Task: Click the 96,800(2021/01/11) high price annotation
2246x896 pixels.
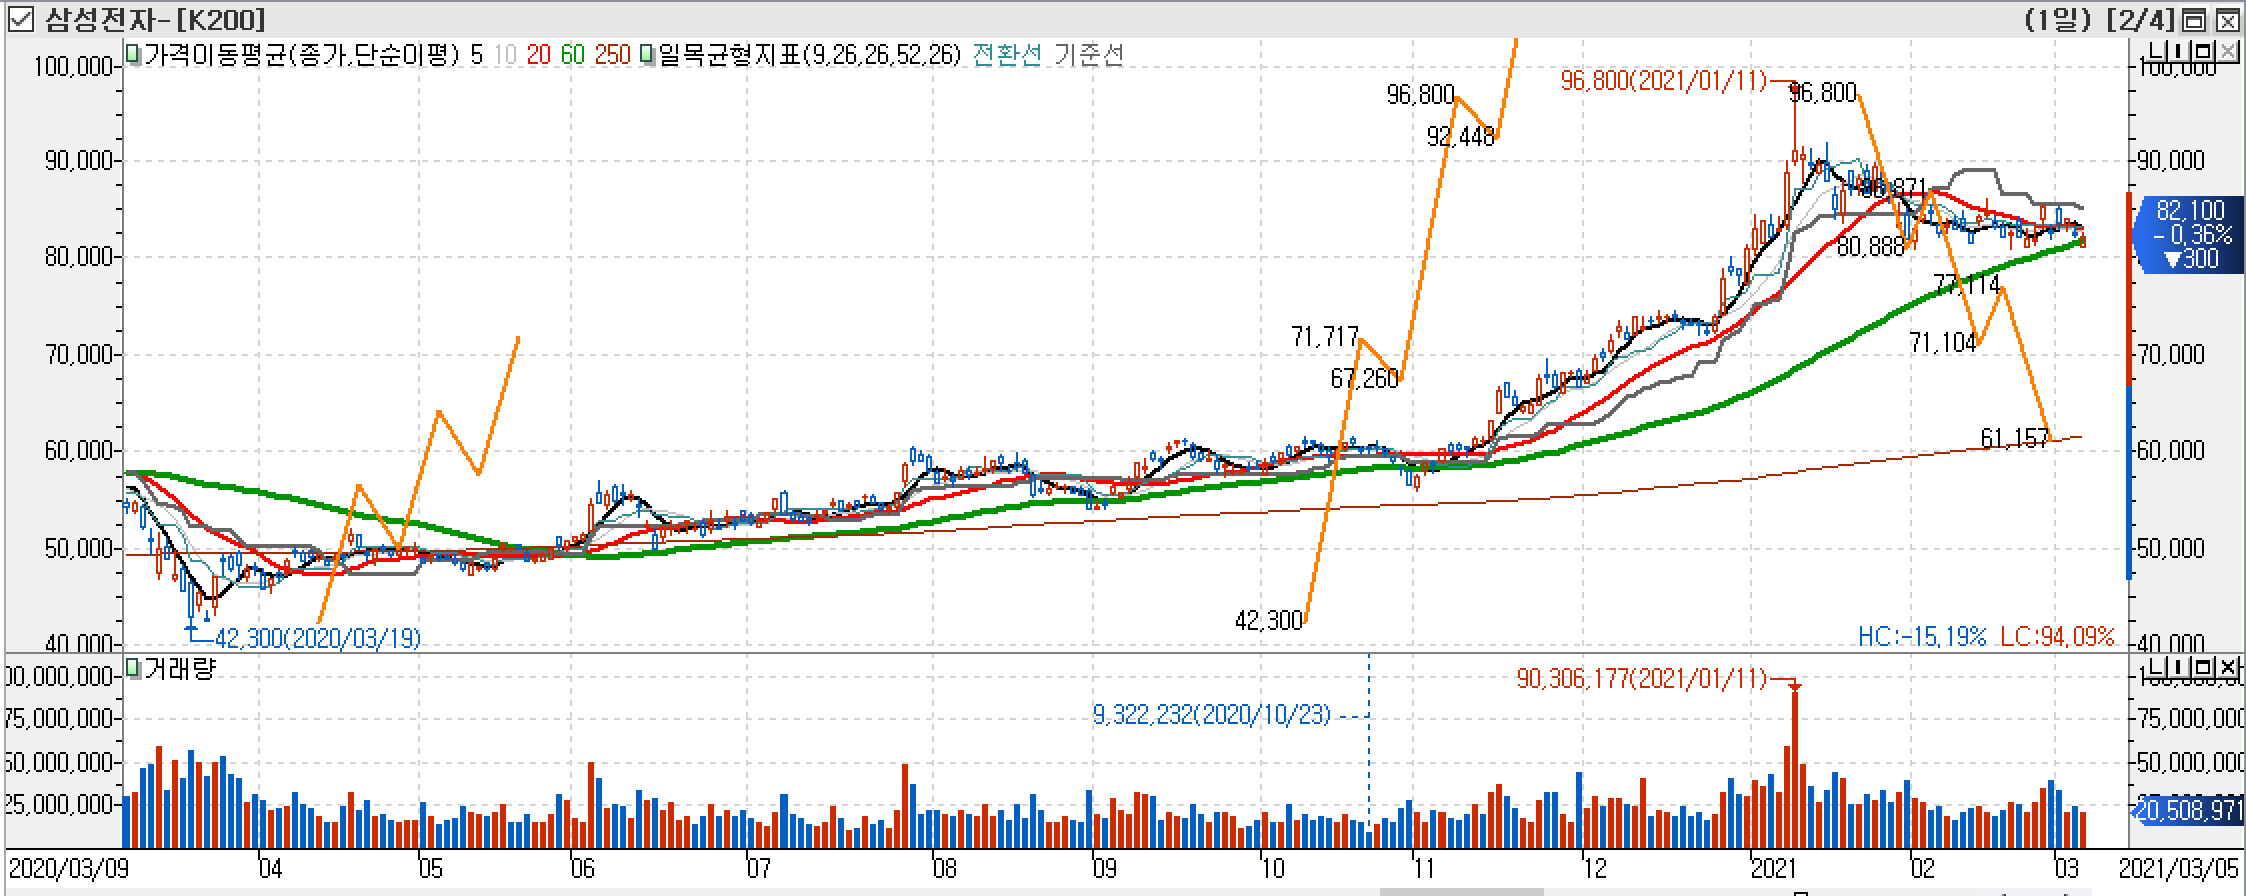Action: point(1664,81)
